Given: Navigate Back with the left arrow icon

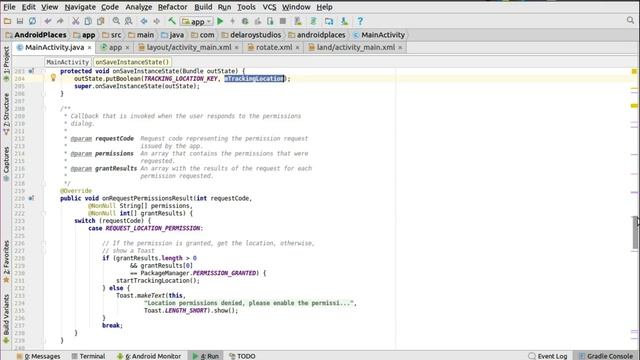Looking at the screenshot, I should tap(144, 21).
